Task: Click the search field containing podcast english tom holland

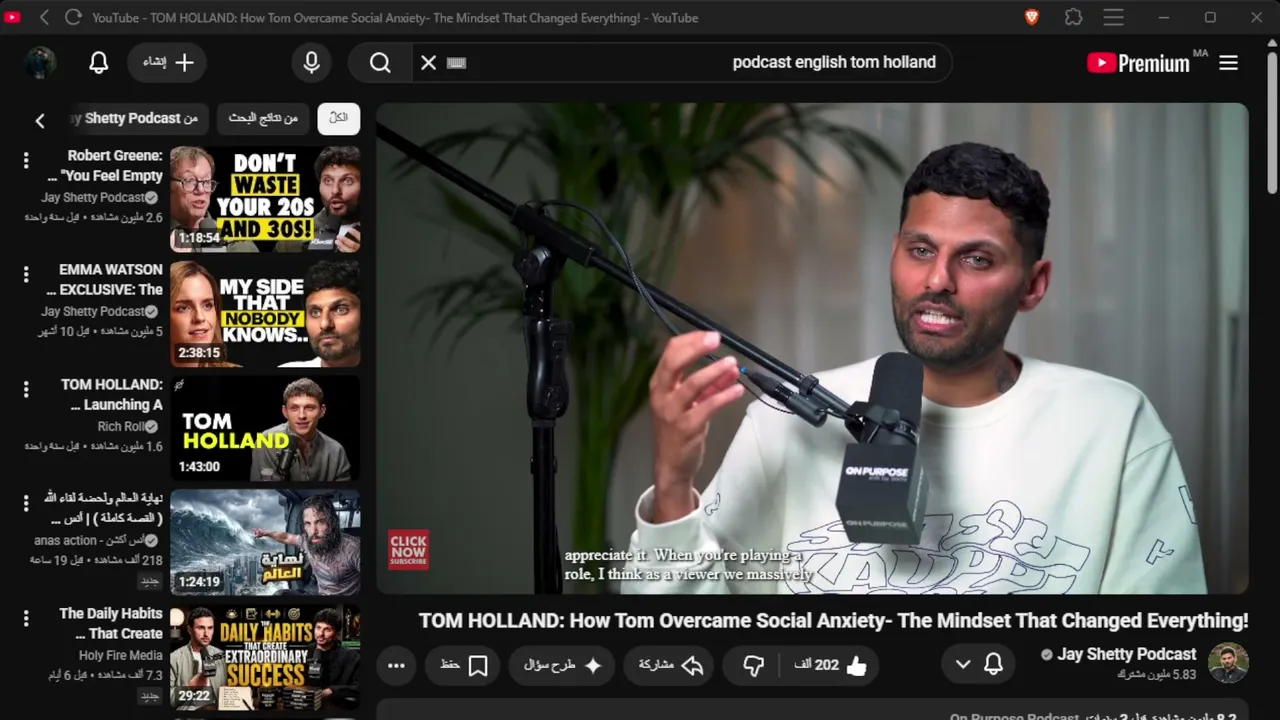Action: coord(681,62)
